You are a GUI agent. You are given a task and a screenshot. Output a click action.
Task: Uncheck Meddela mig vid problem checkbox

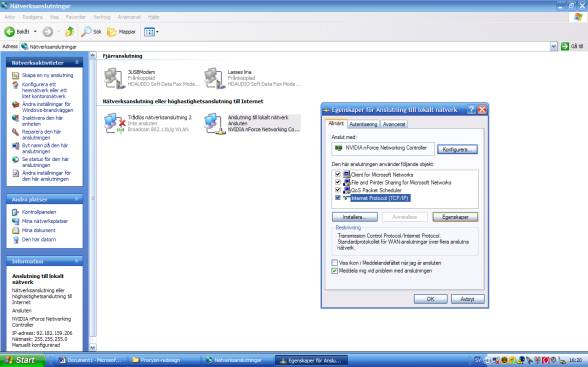click(x=334, y=271)
